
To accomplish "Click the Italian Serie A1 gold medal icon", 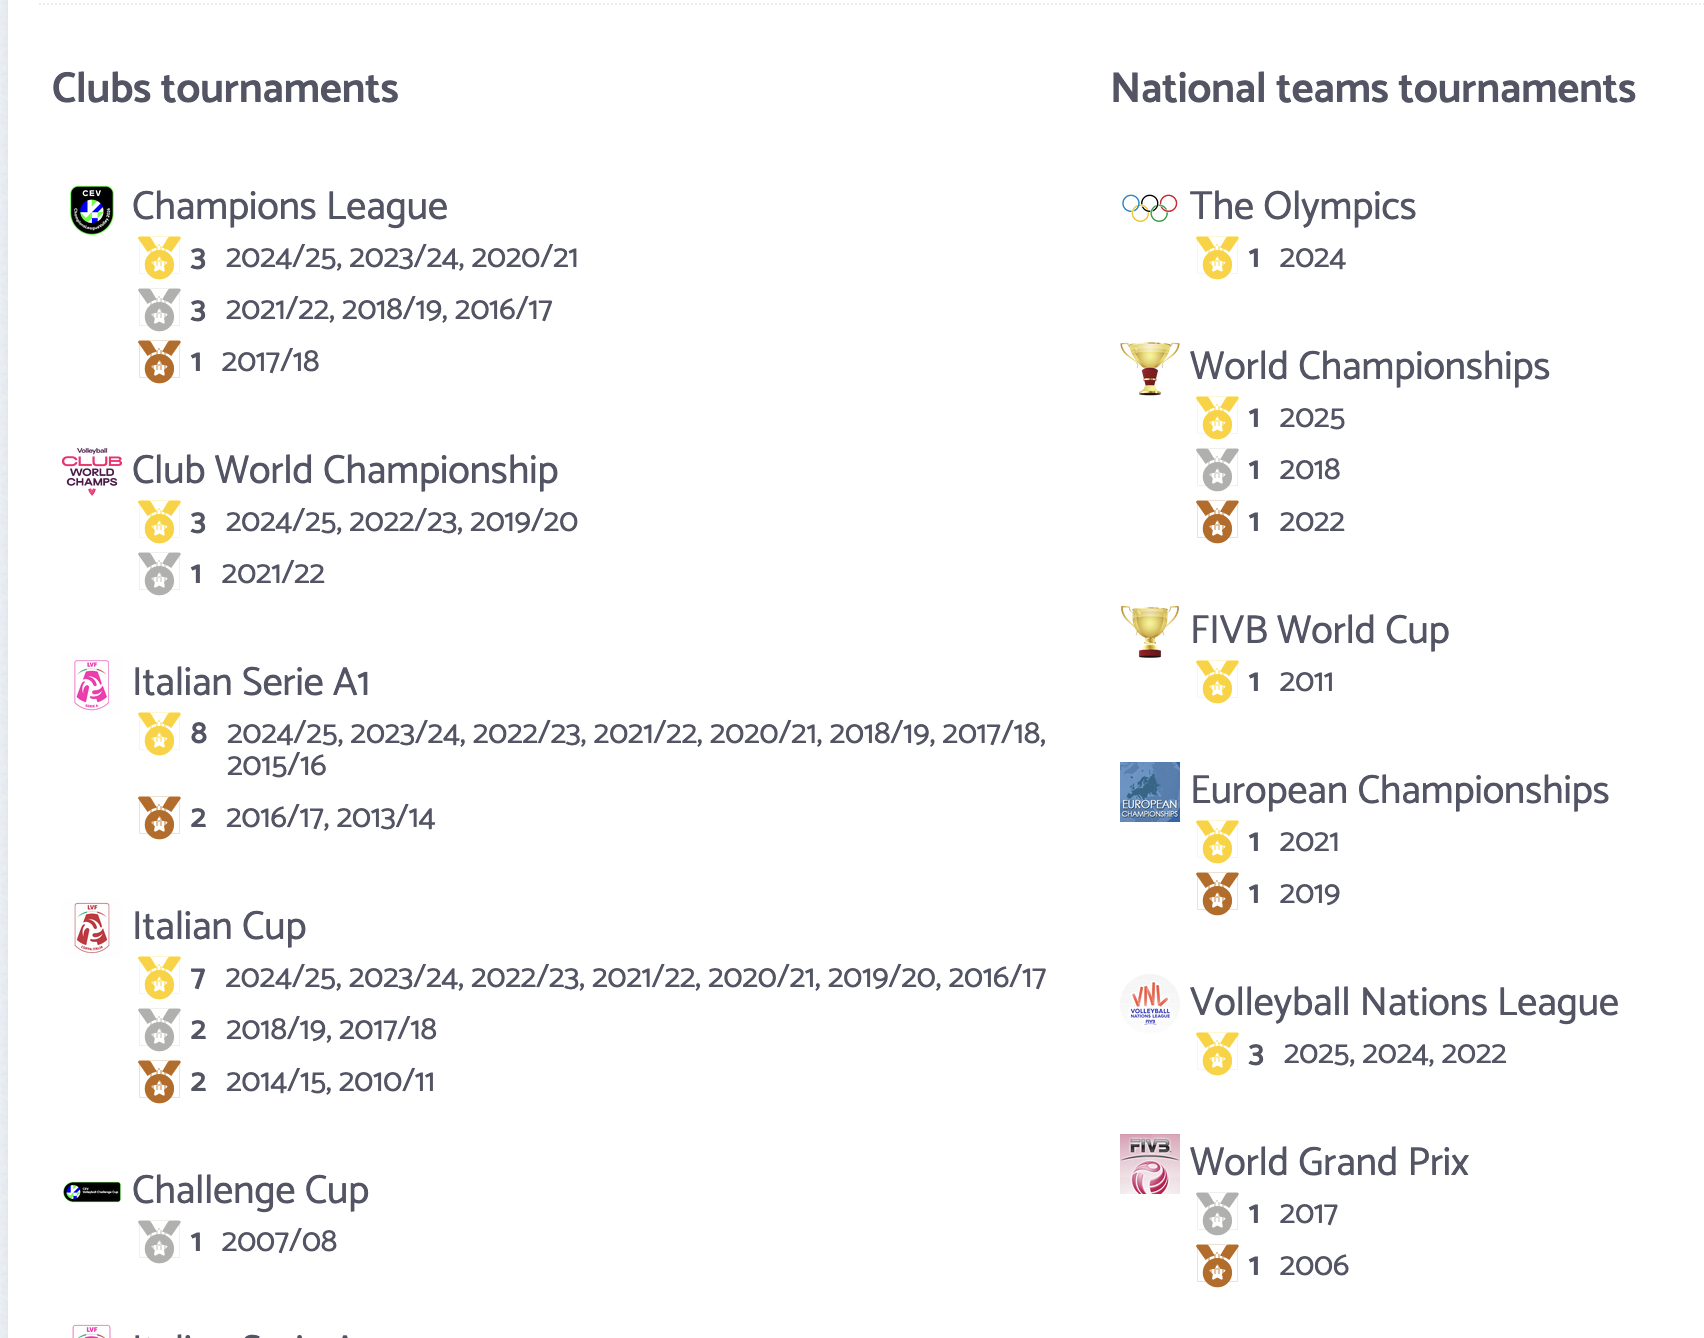I will click(x=159, y=734).
